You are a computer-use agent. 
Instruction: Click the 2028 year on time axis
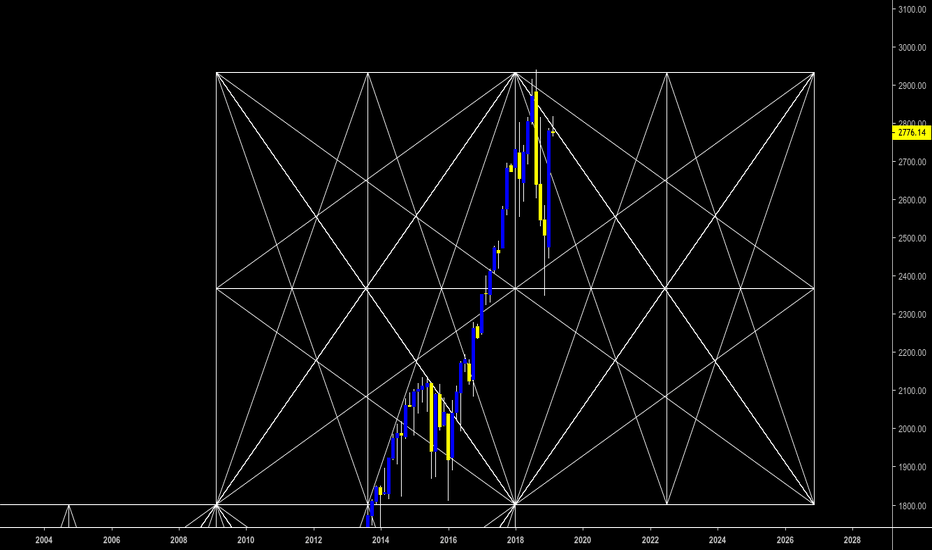point(852,540)
